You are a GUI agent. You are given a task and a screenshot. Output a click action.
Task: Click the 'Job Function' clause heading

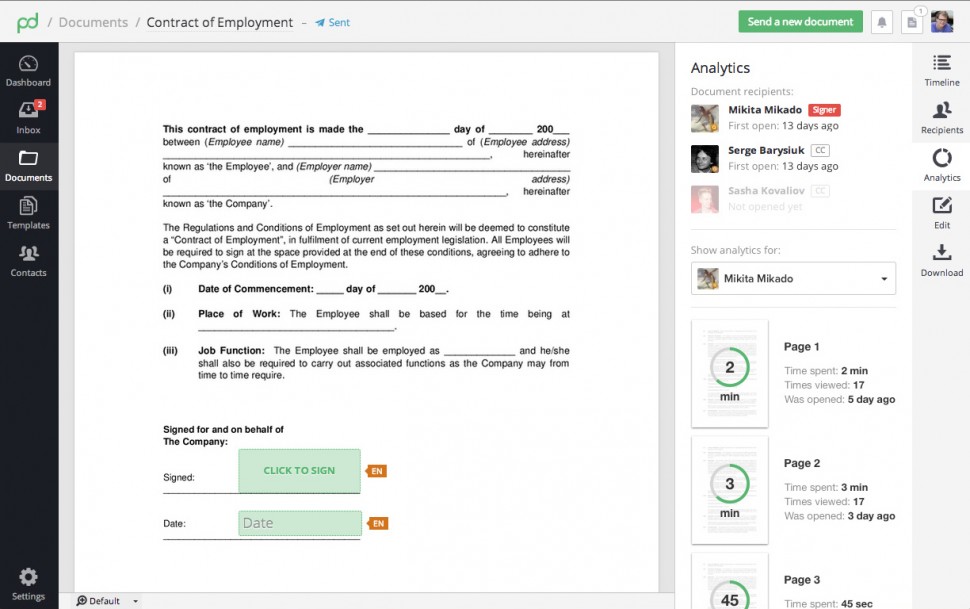231,350
